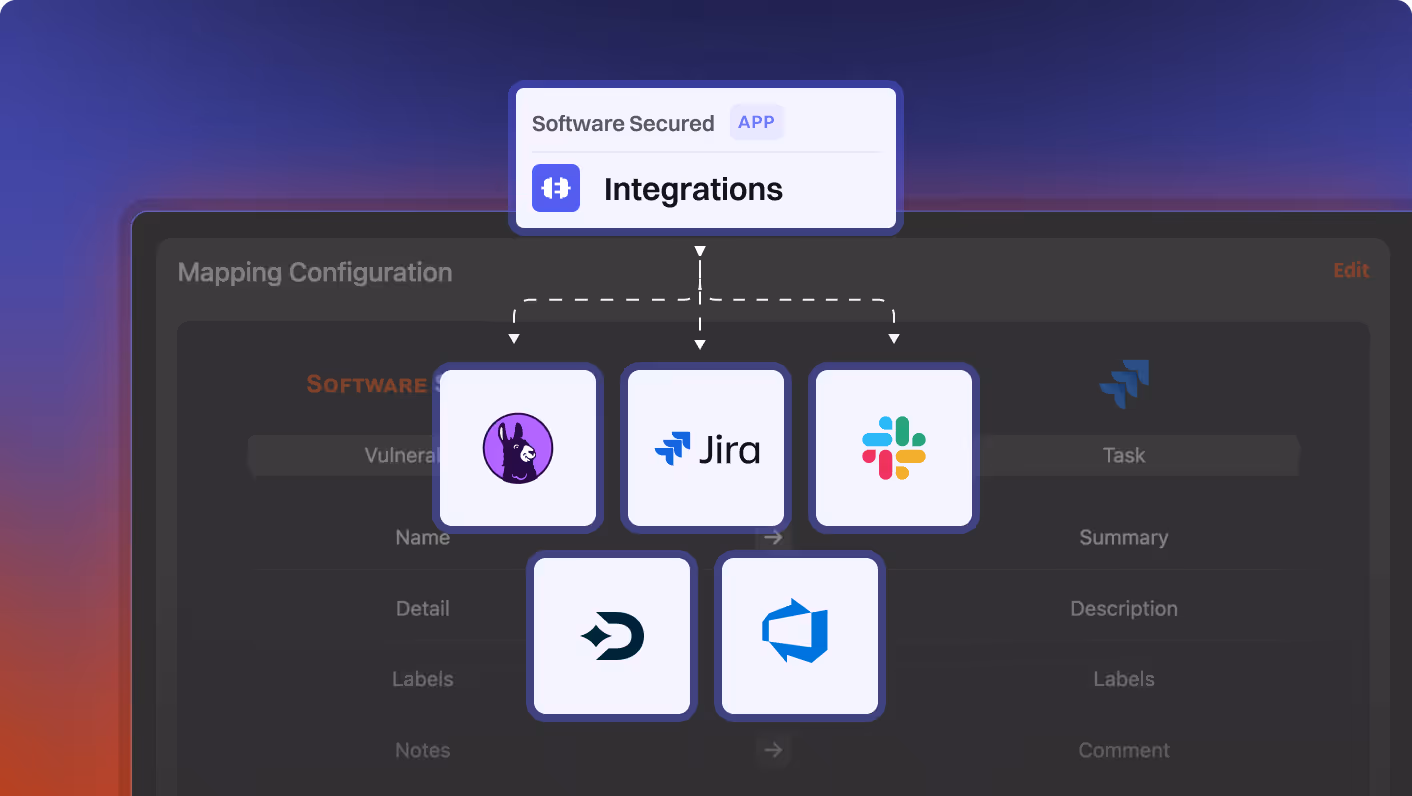Select the dark D-logo integration tile
This screenshot has height=796, width=1412.
pos(612,636)
